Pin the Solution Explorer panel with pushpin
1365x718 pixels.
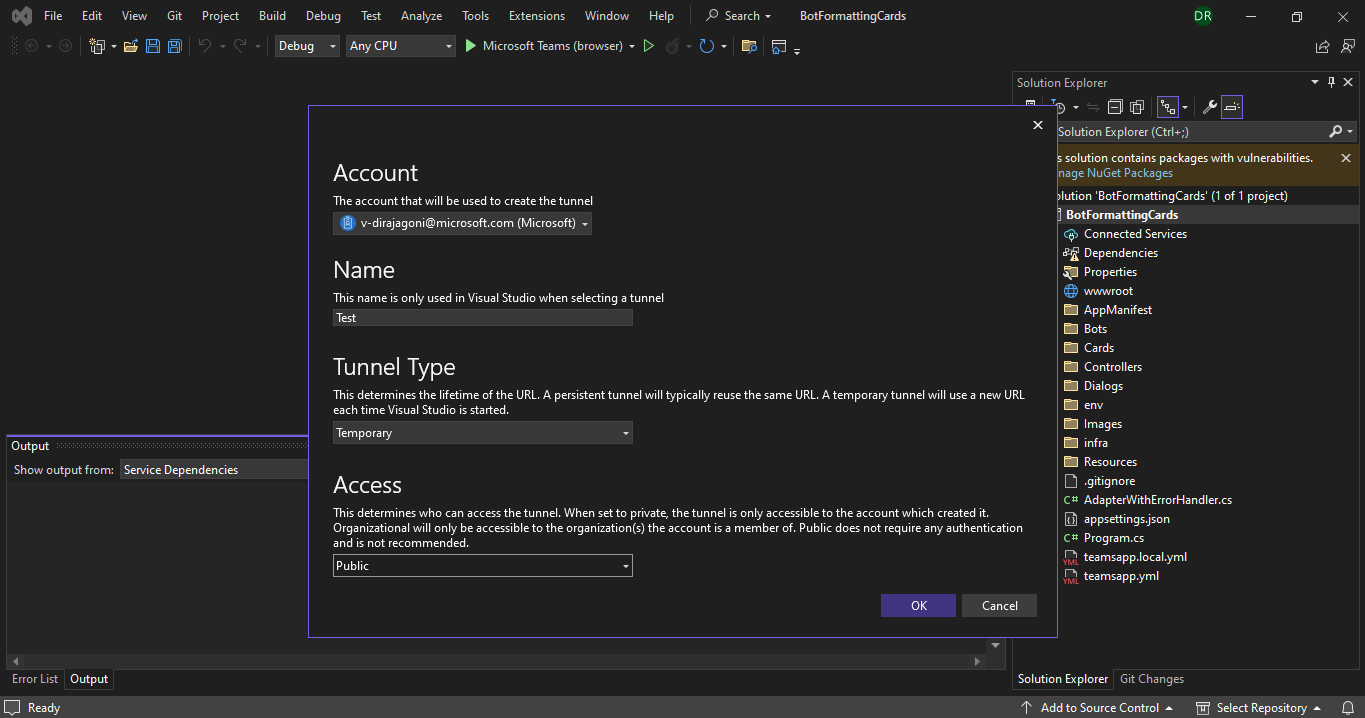pos(1331,83)
